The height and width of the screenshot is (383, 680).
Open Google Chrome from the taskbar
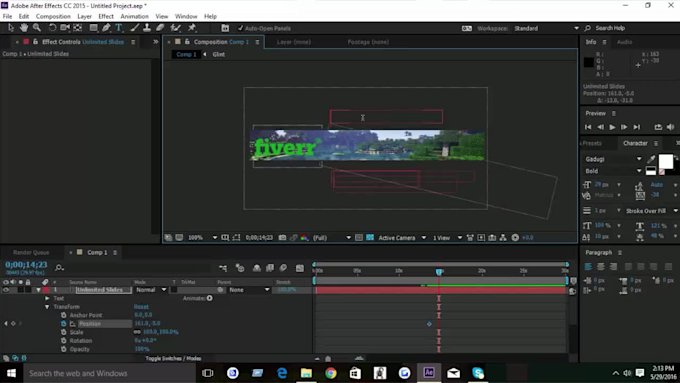(331, 373)
